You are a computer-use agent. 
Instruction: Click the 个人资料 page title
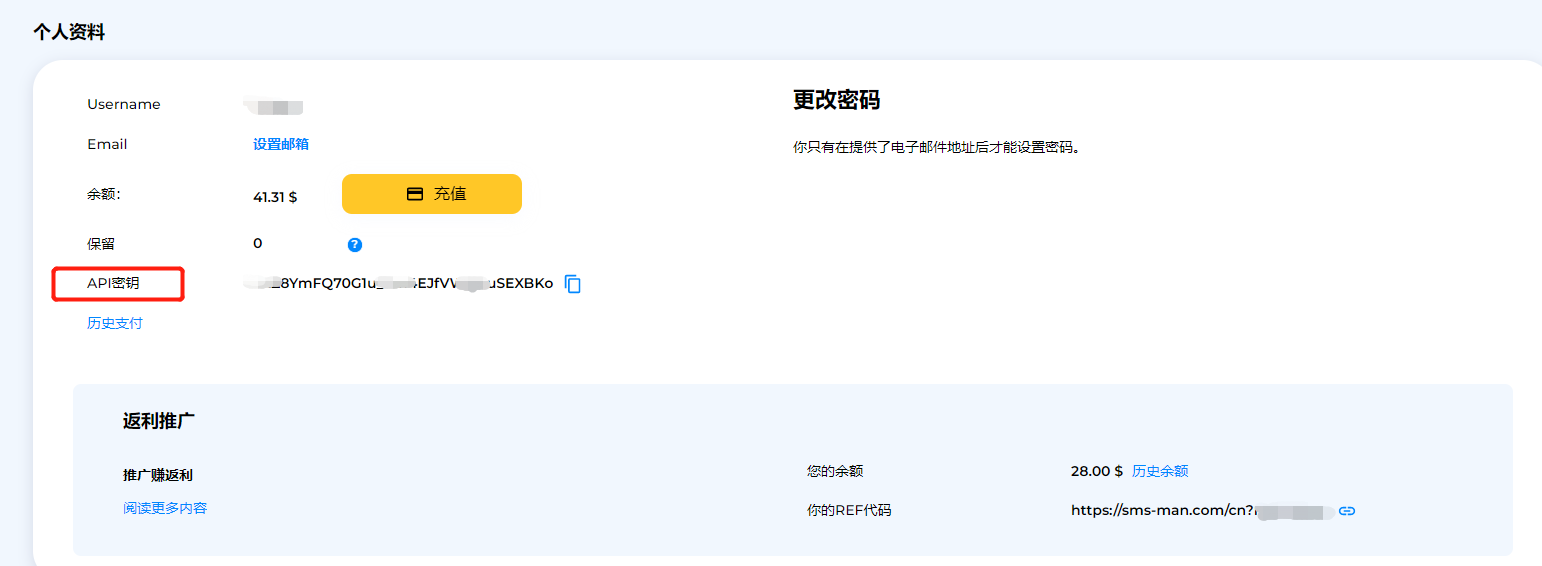[x=69, y=32]
